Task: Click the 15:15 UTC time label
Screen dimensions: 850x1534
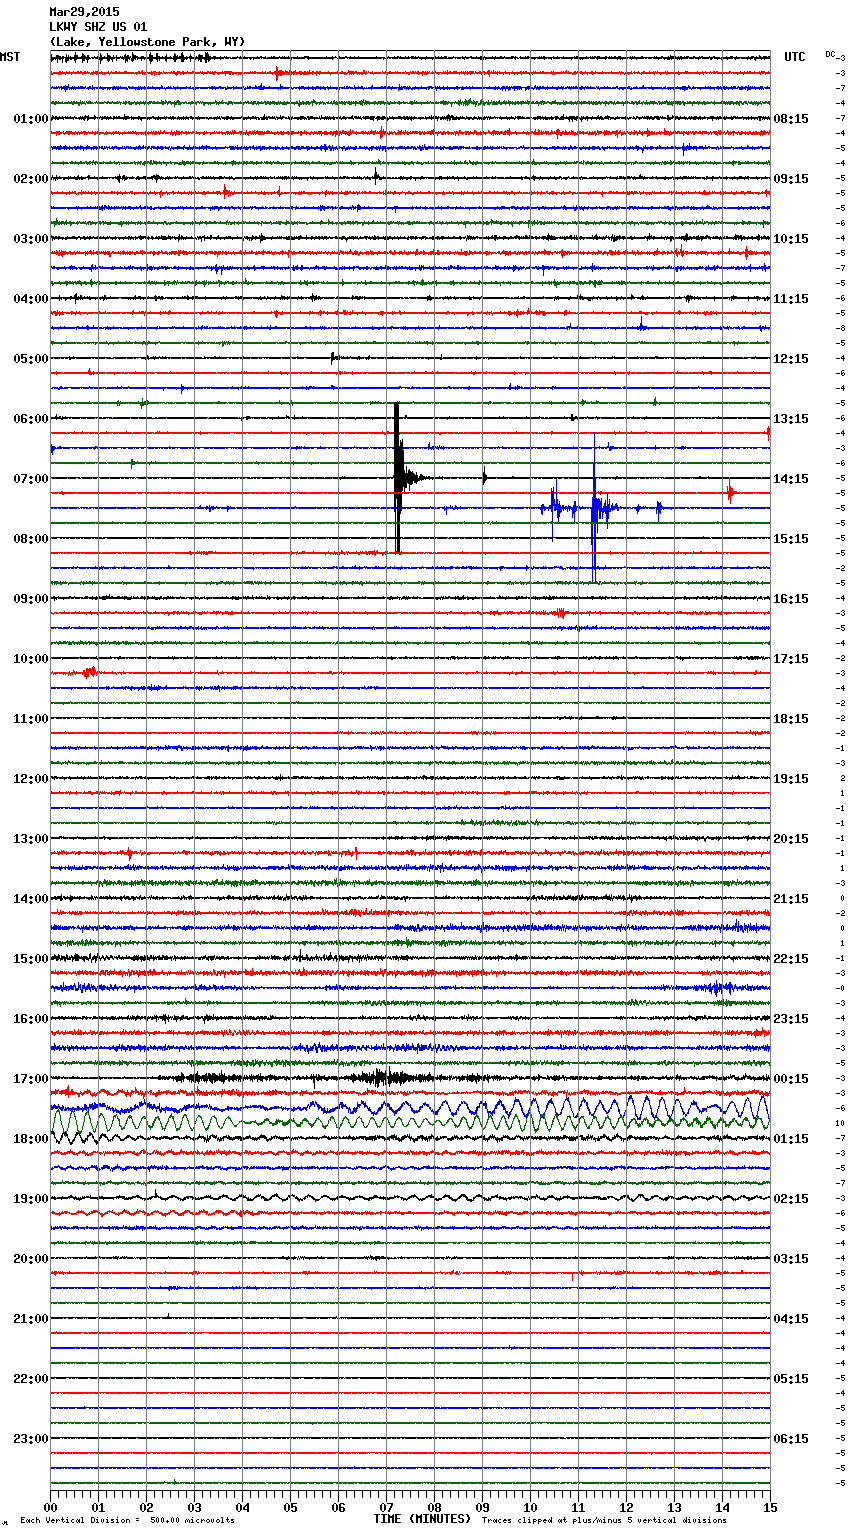Action: [x=791, y=539]
